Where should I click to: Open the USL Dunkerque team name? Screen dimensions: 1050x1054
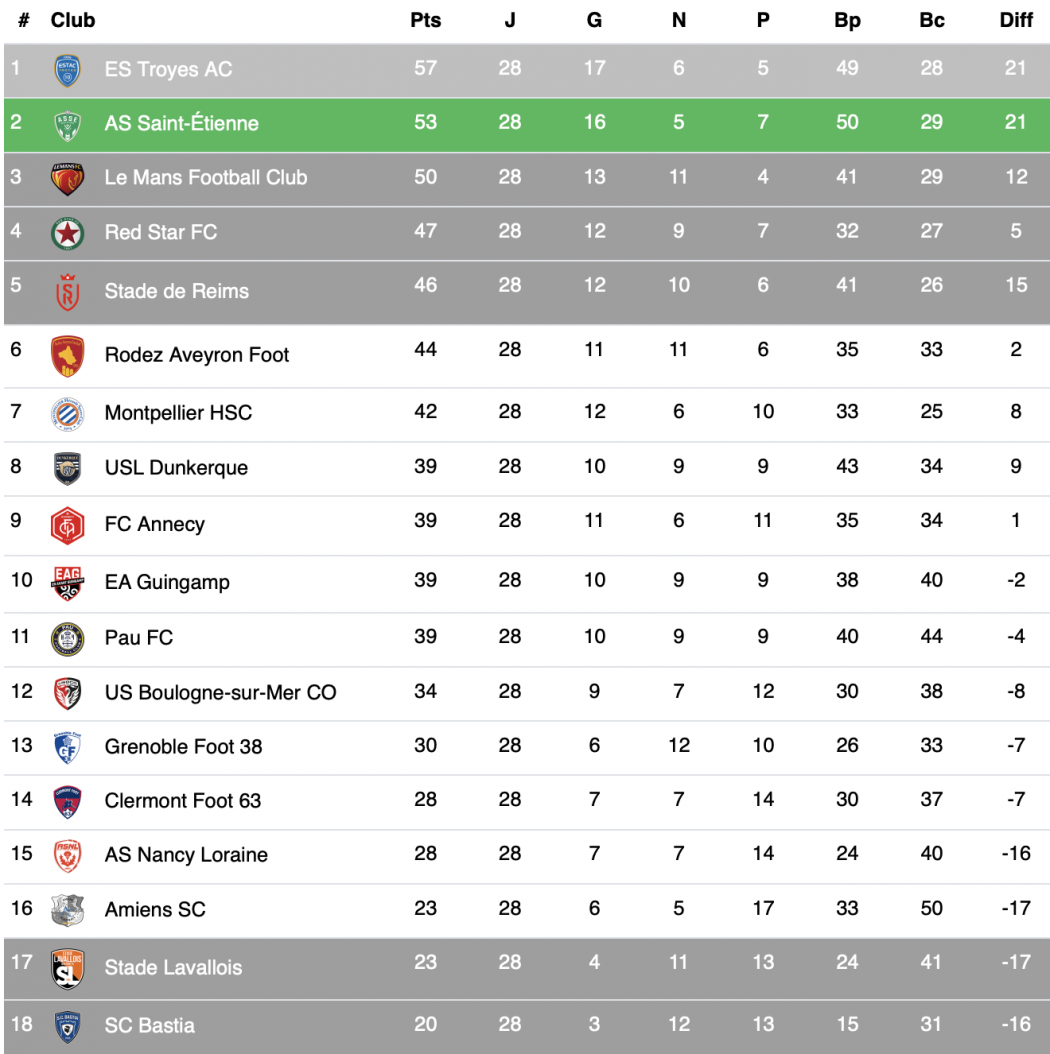pyautogui.click(x=176, y=468)
